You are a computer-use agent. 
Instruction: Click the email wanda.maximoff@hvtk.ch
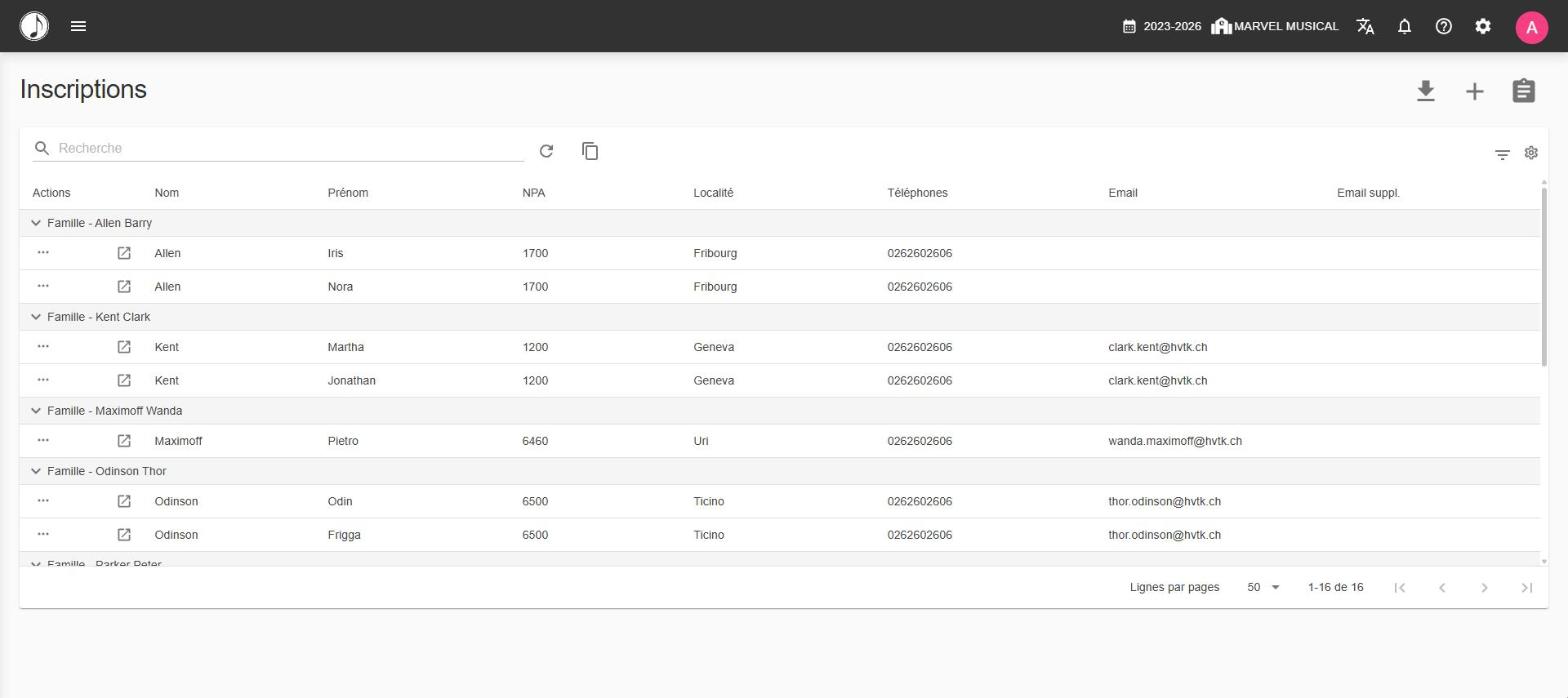1175,441
